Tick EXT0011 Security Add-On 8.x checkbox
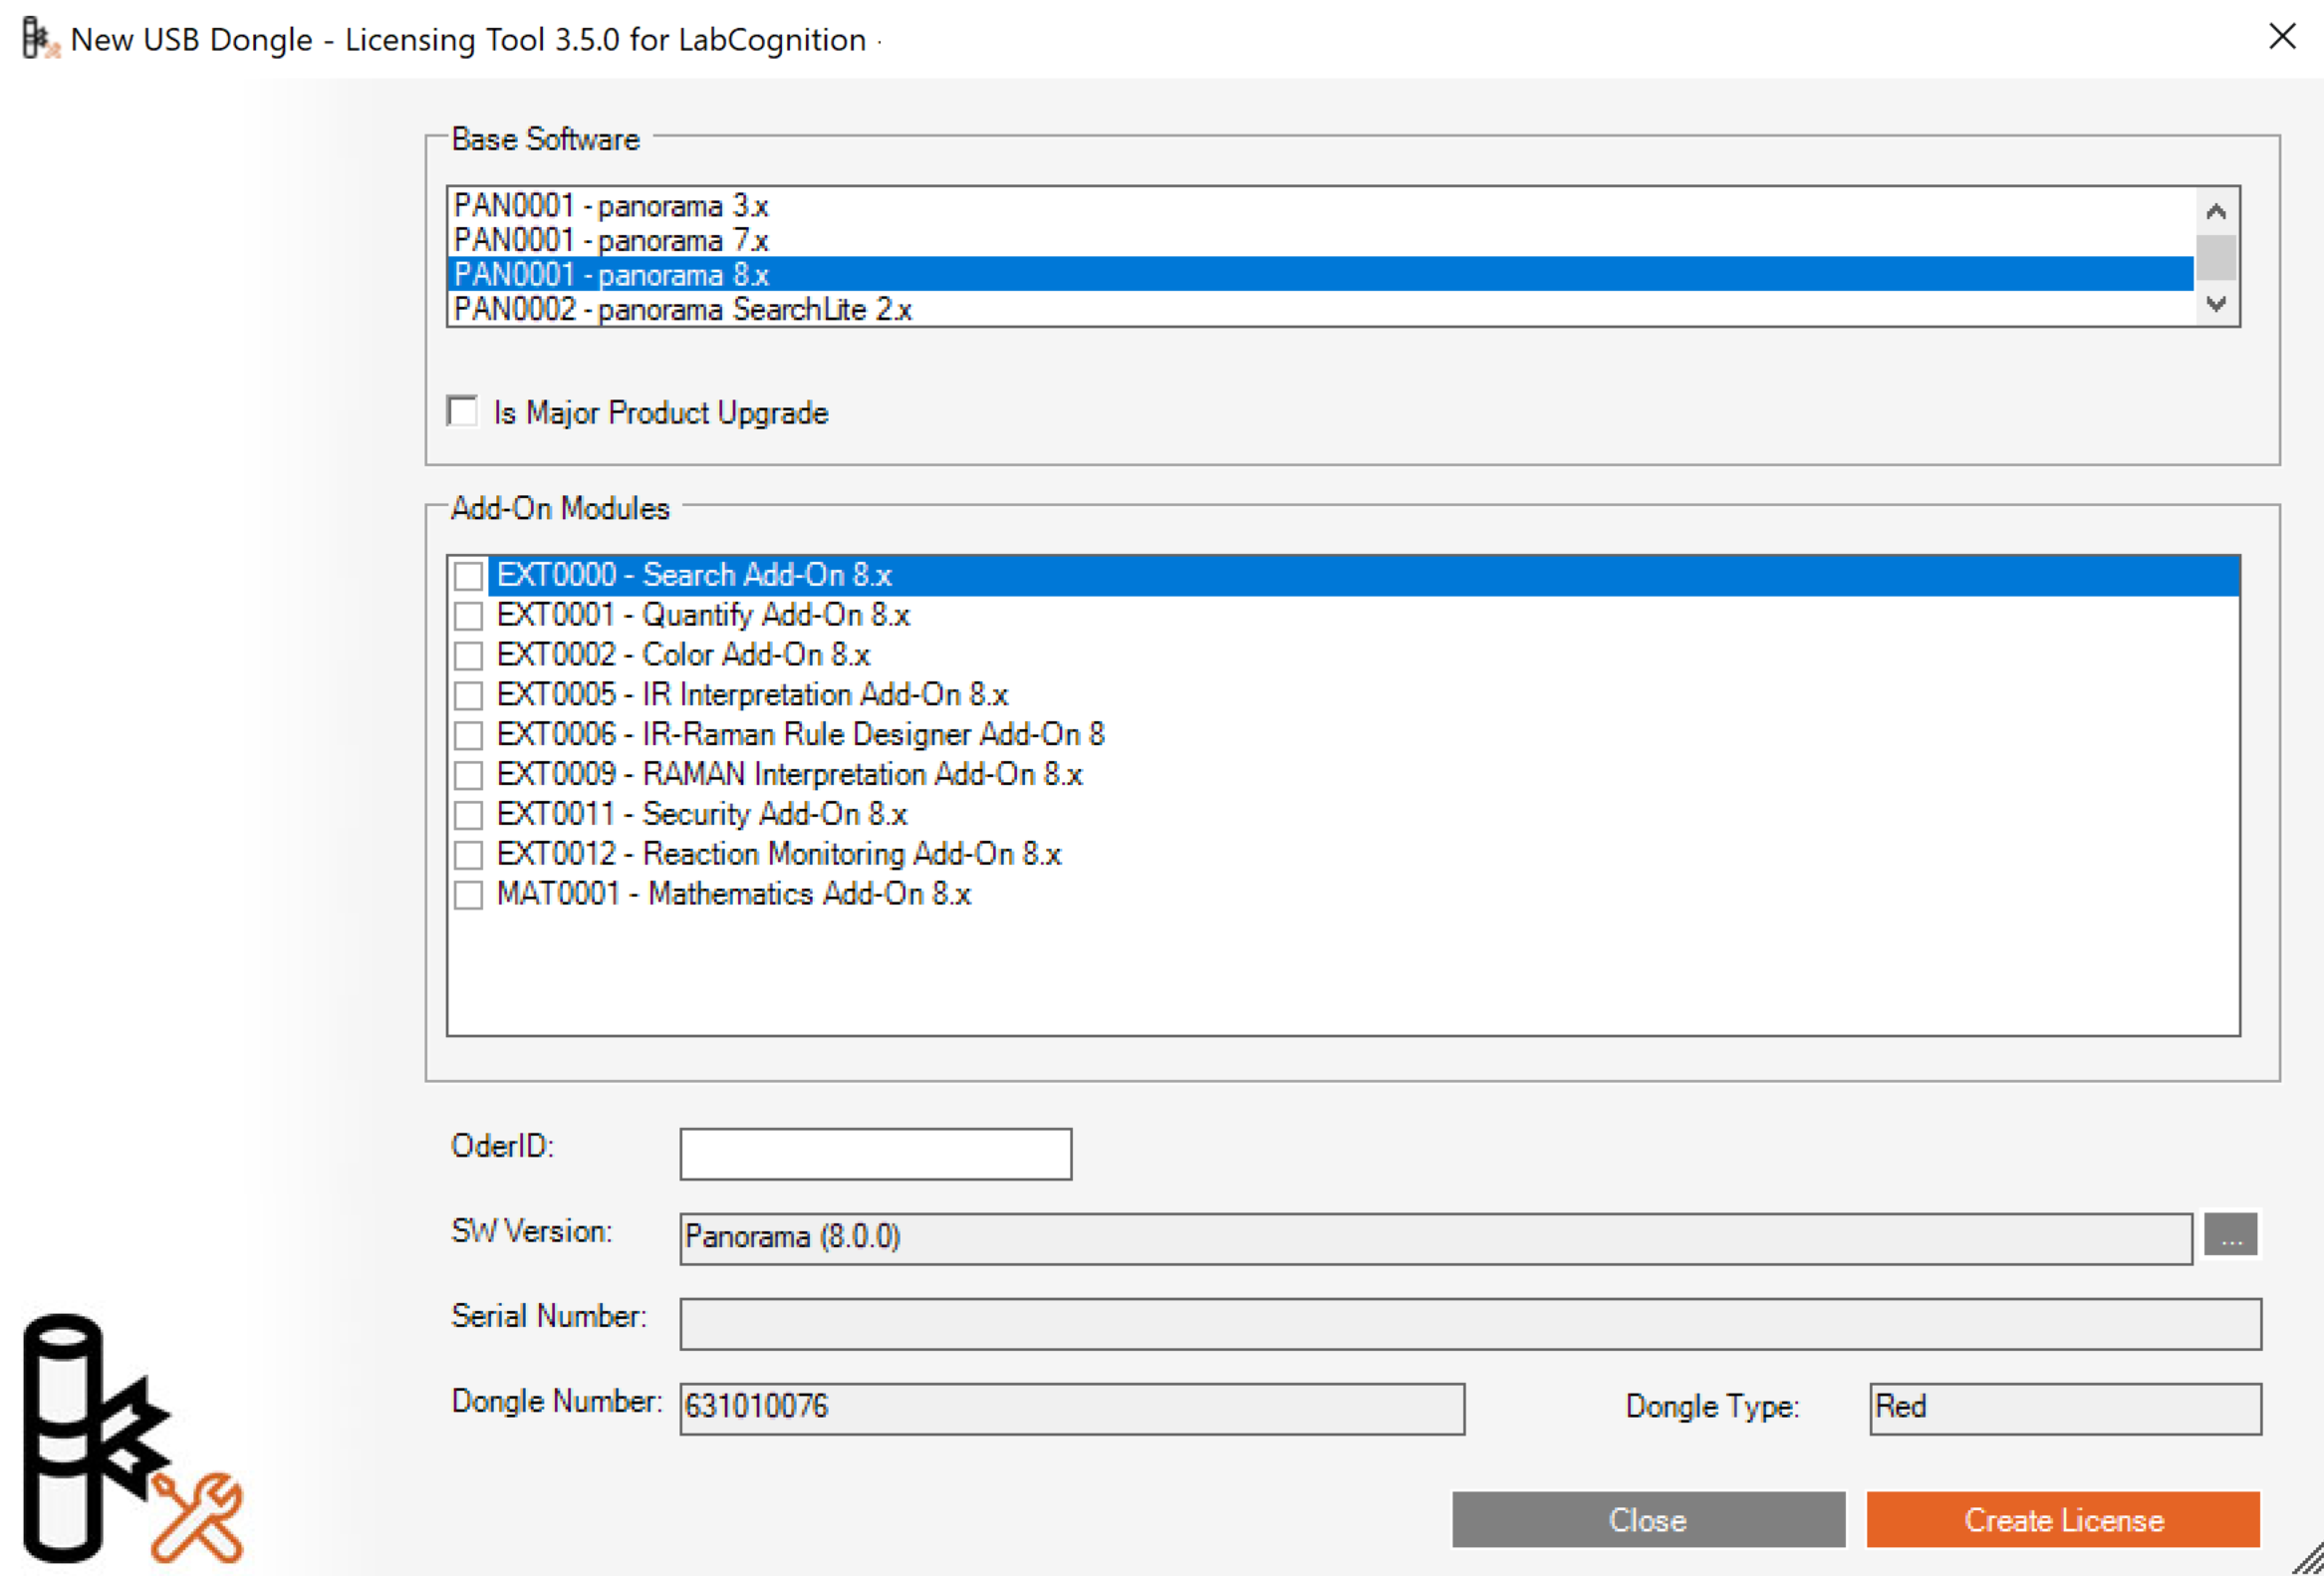2324x1576 pixels. point(468,815)
